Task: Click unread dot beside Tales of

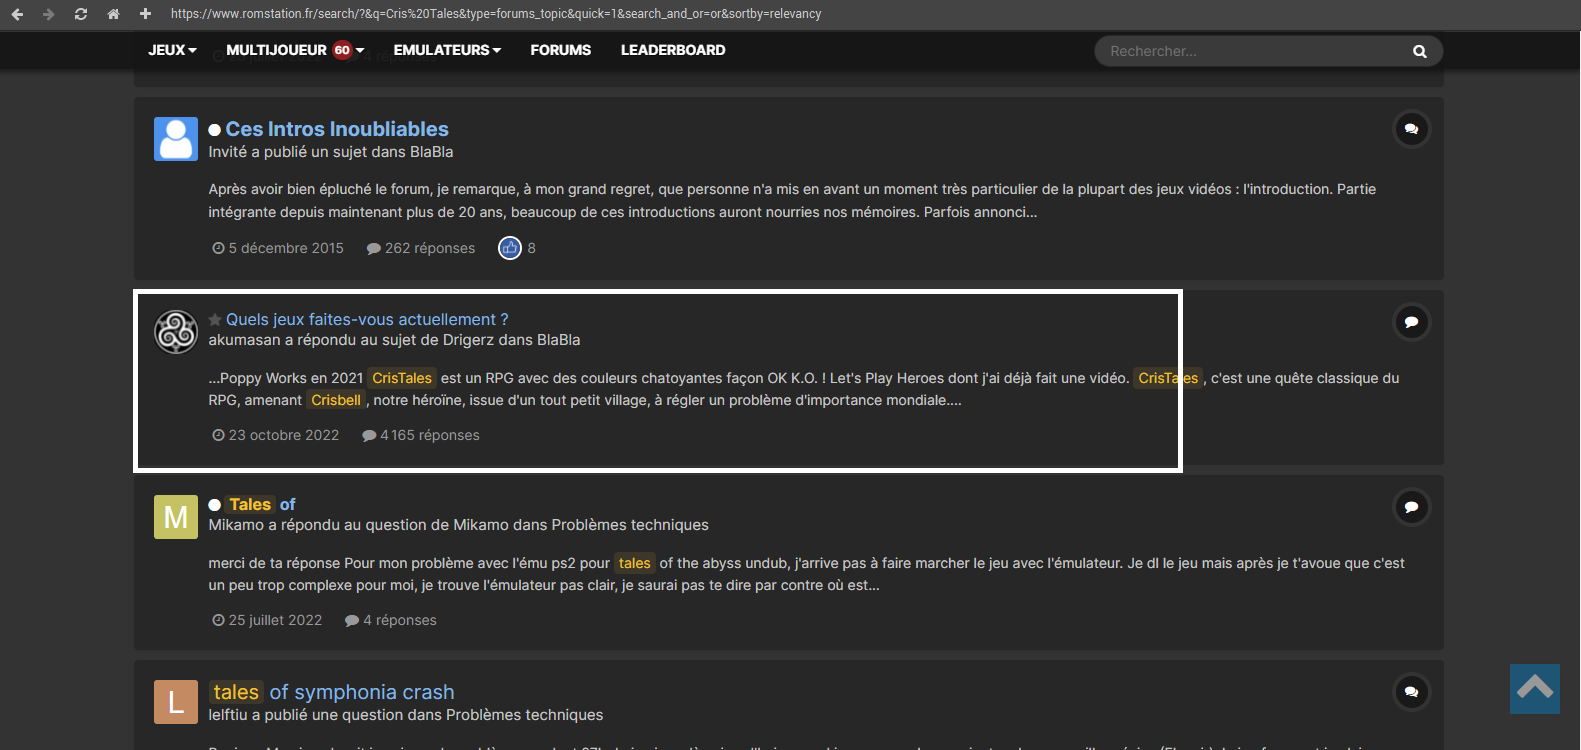Action: coord(214,505)
